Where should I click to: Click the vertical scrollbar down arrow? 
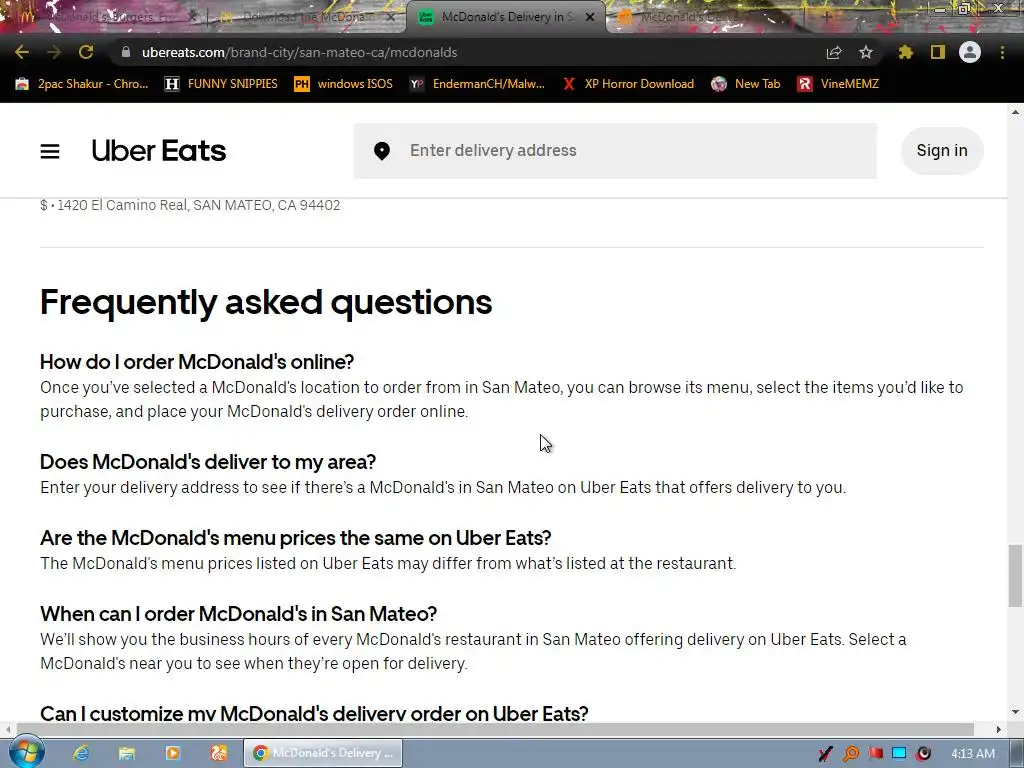(1015, 712)
